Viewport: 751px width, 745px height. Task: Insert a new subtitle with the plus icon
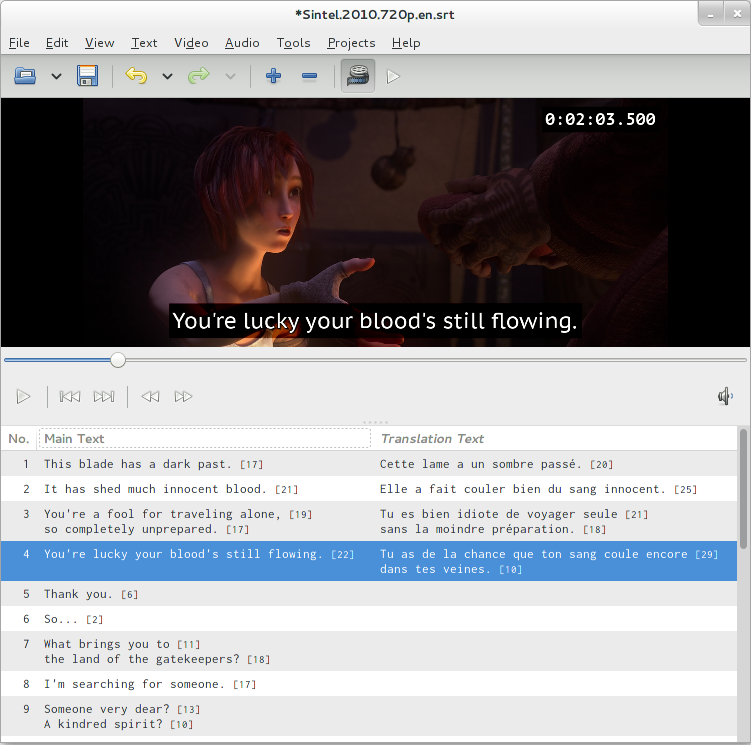tap(273, 76)
